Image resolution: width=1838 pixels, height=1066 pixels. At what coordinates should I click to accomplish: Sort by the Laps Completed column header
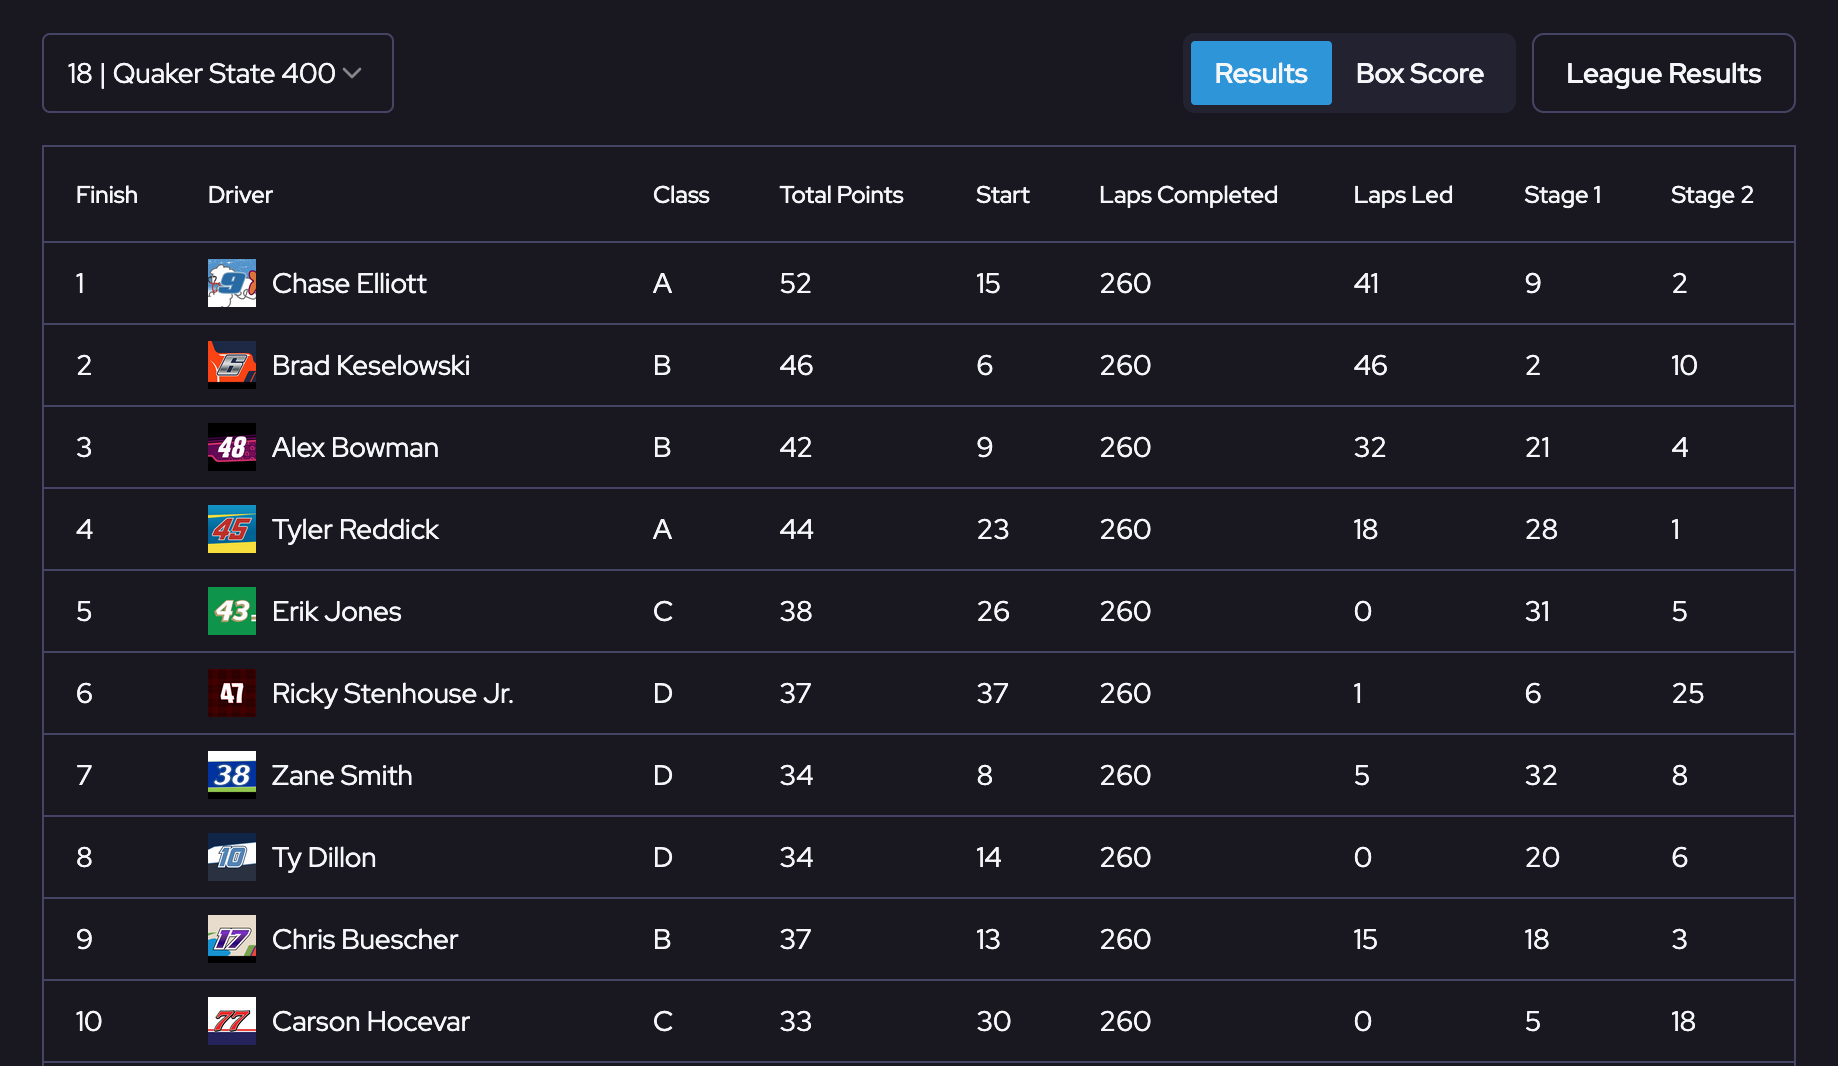pos(1188,195)
